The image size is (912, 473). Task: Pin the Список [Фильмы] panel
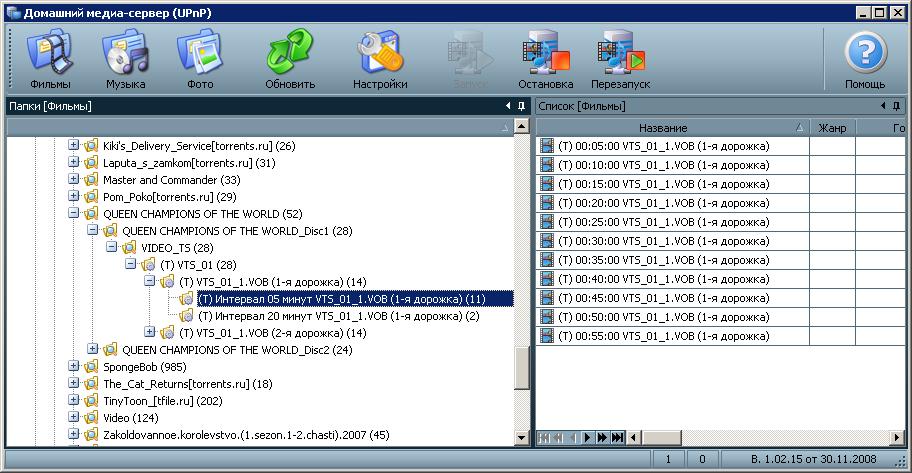pyautogui.click(x=896, y=106)
